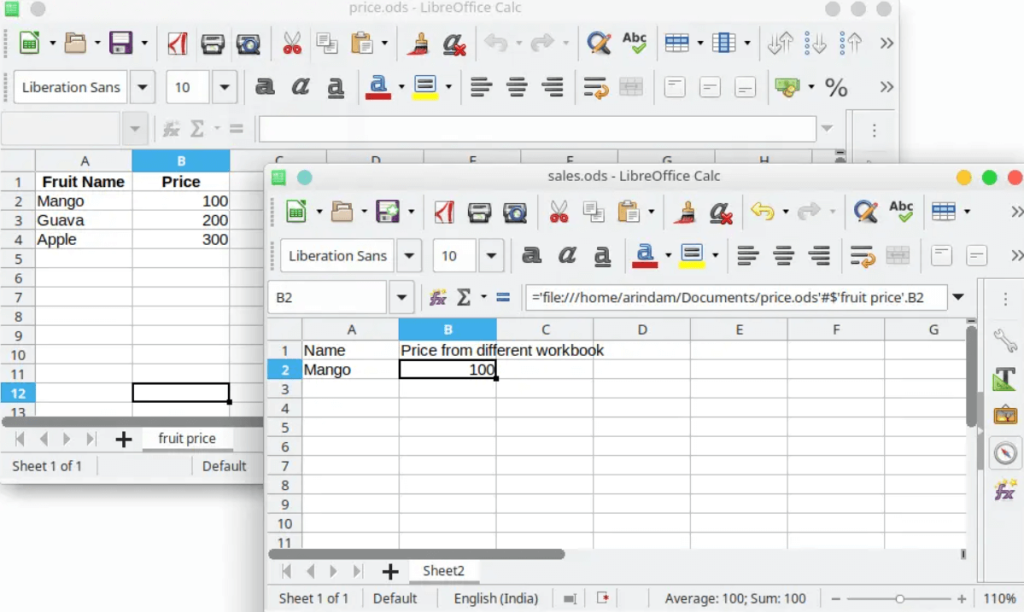Click the AutoSum sigma icon
This screenshot has height=612, width=1024.
465,296
